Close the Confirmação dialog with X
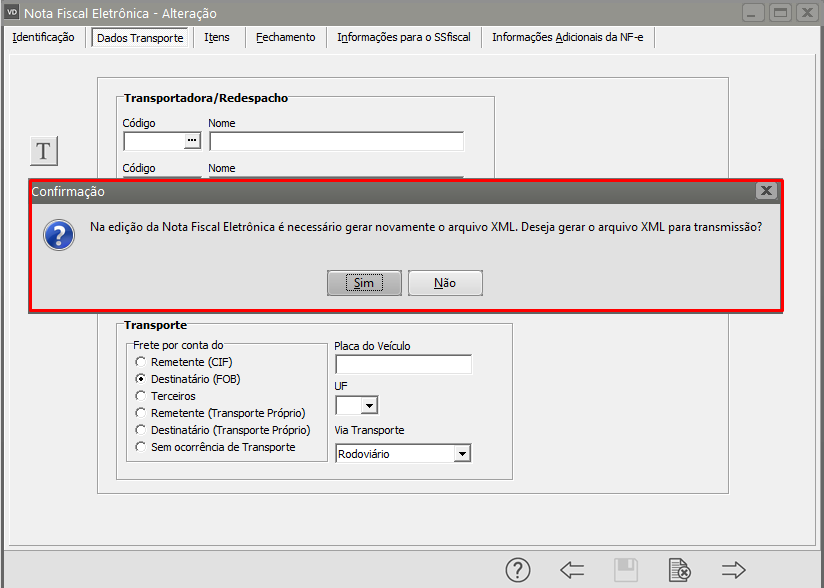The height and width of the screenshot is (588, 824). click(766, 190)
